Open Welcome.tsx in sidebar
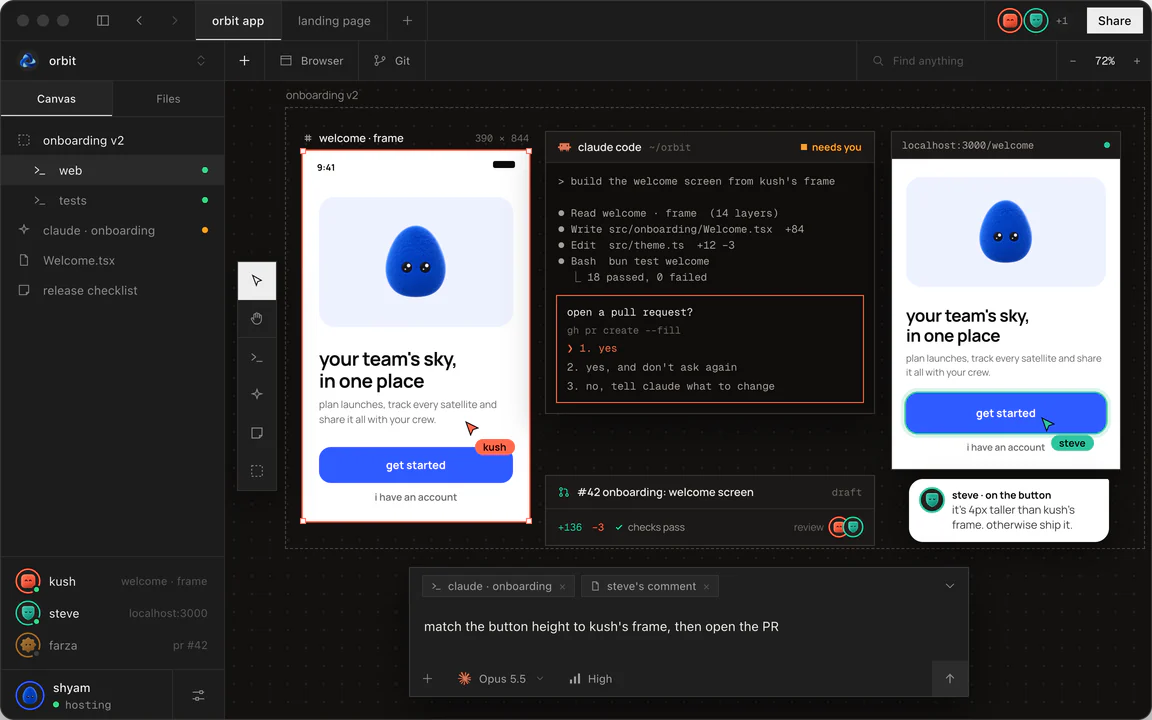Viewport: 1152px width, 720px height. coord(112,261)
